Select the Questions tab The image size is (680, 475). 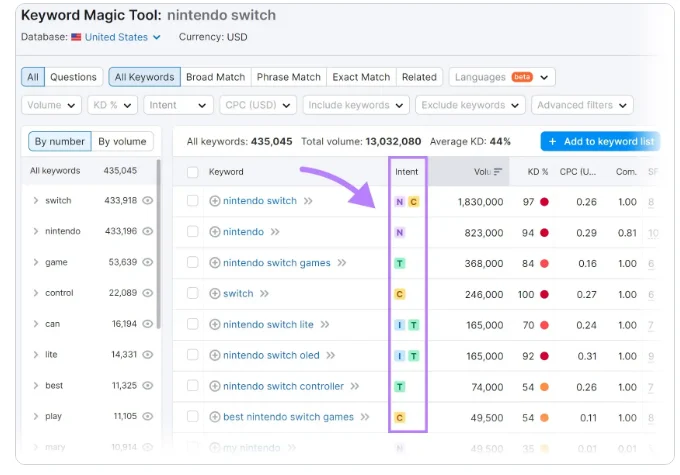pyautogui.click(x=73, y=77)
